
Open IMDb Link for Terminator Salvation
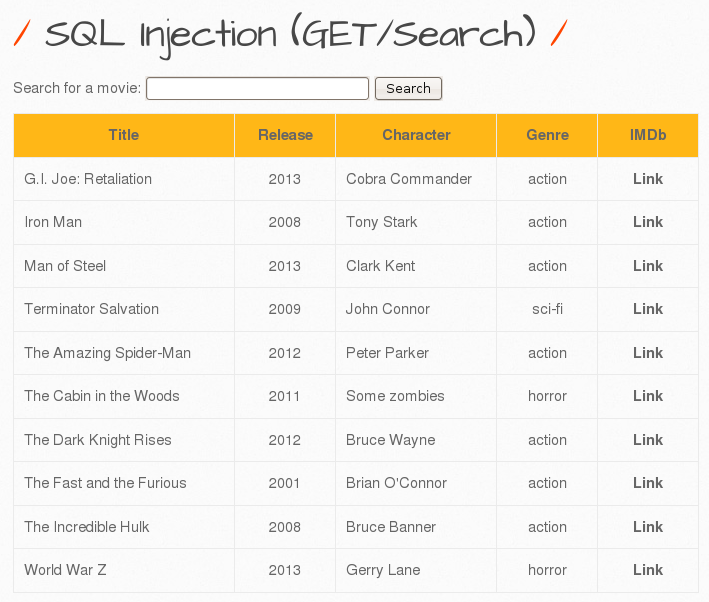648,309
